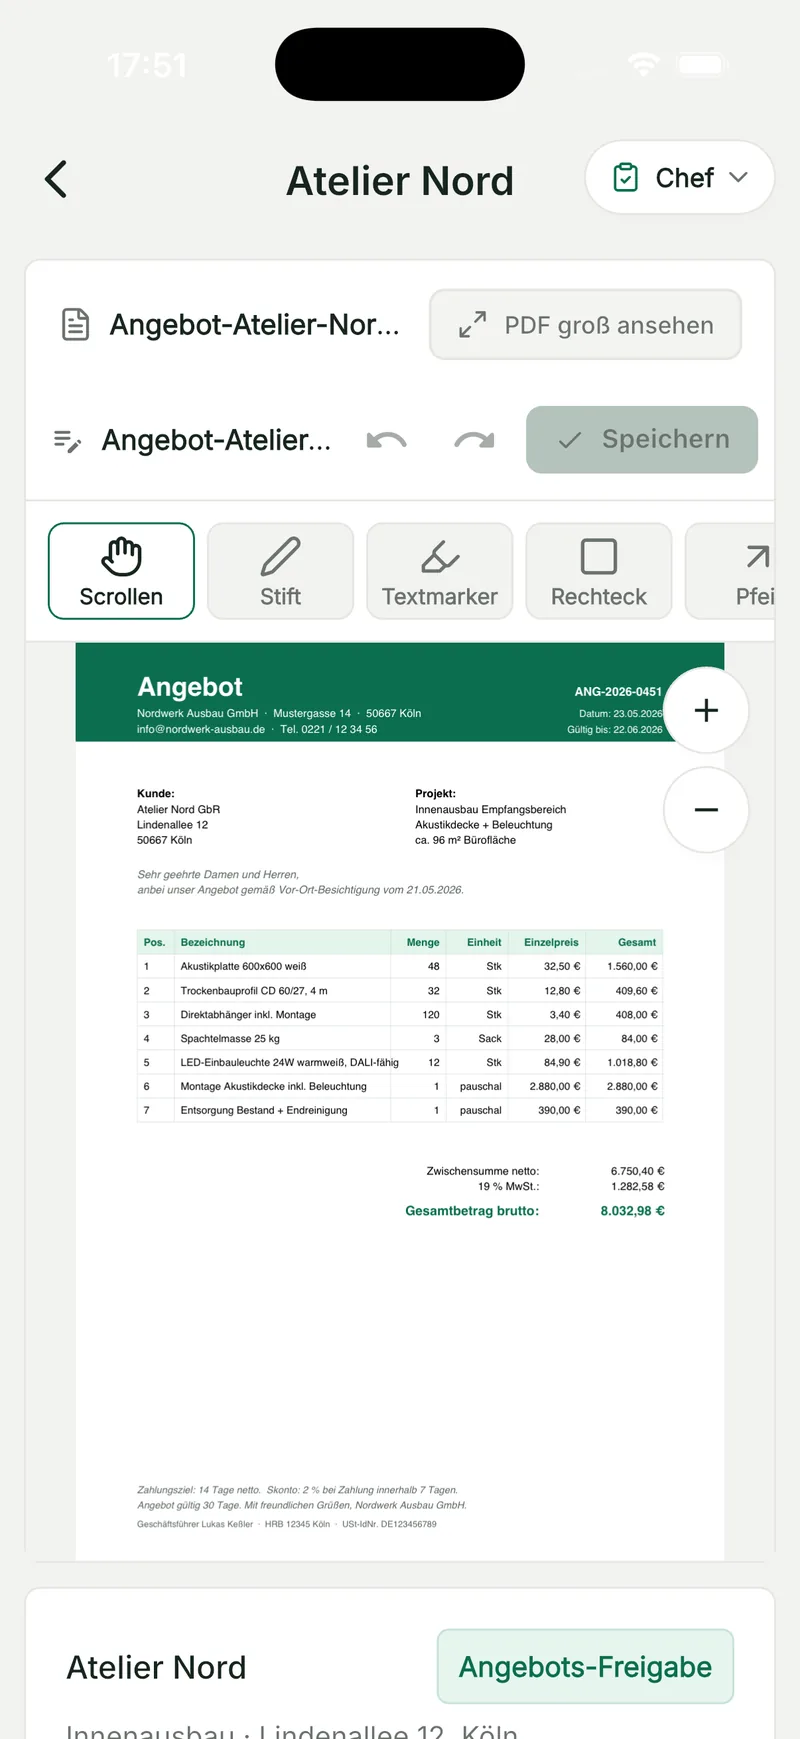Click the 1.560,00 € total cell
The image size is (800, 1739).
[x=632, y=967]
